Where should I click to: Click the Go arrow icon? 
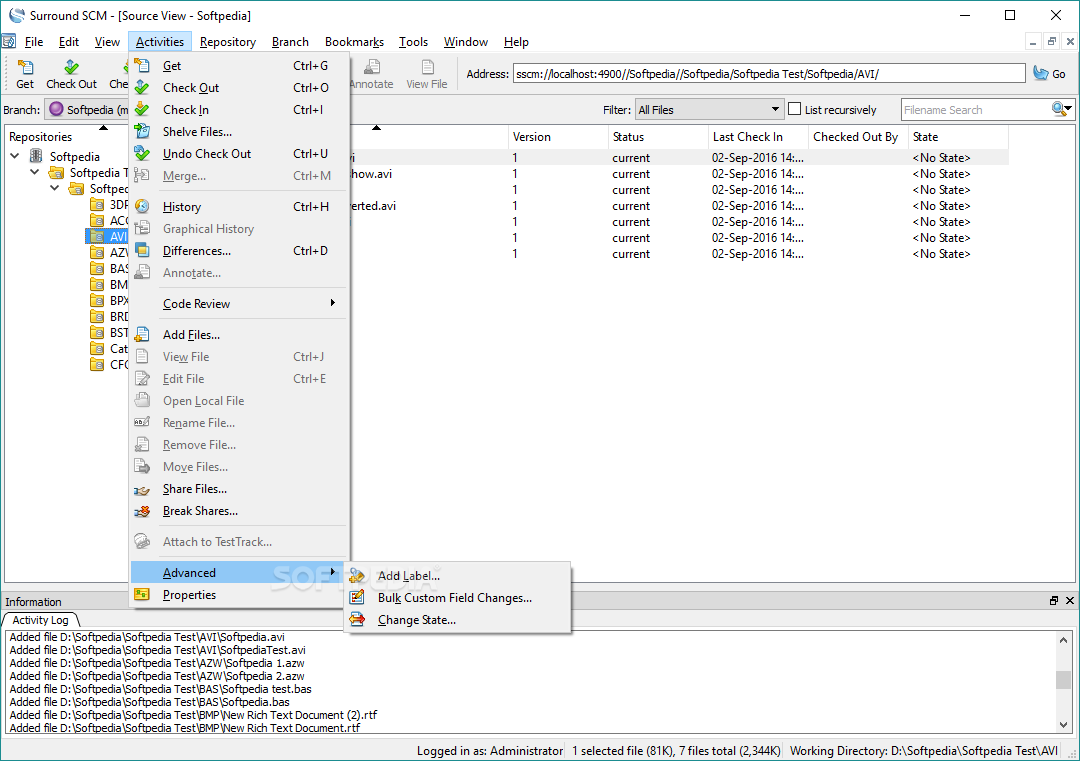[1041, 74]
